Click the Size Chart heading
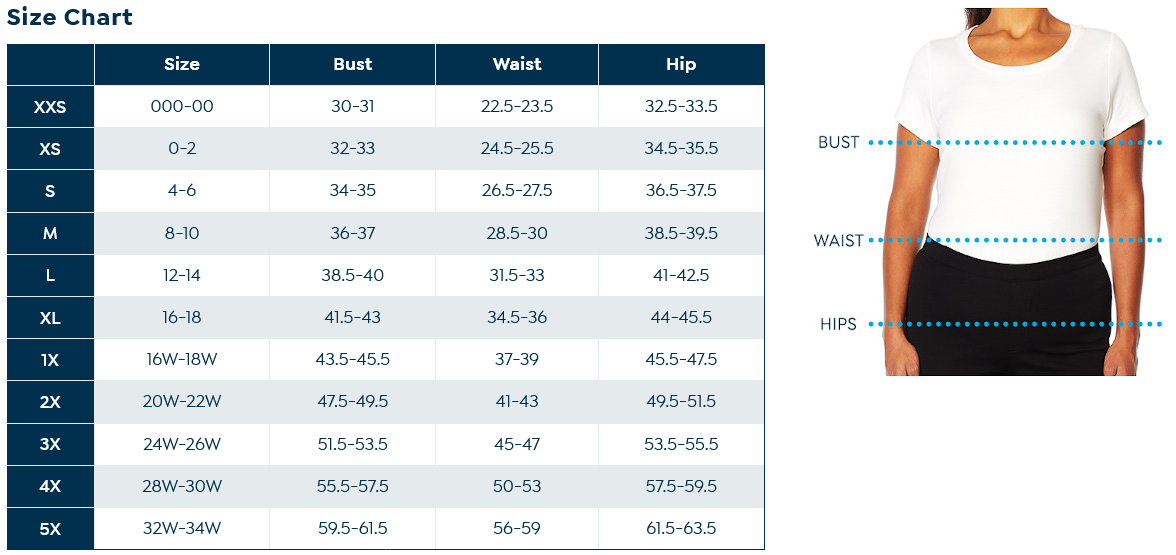 pyautogui.click(x=70, y=16)
